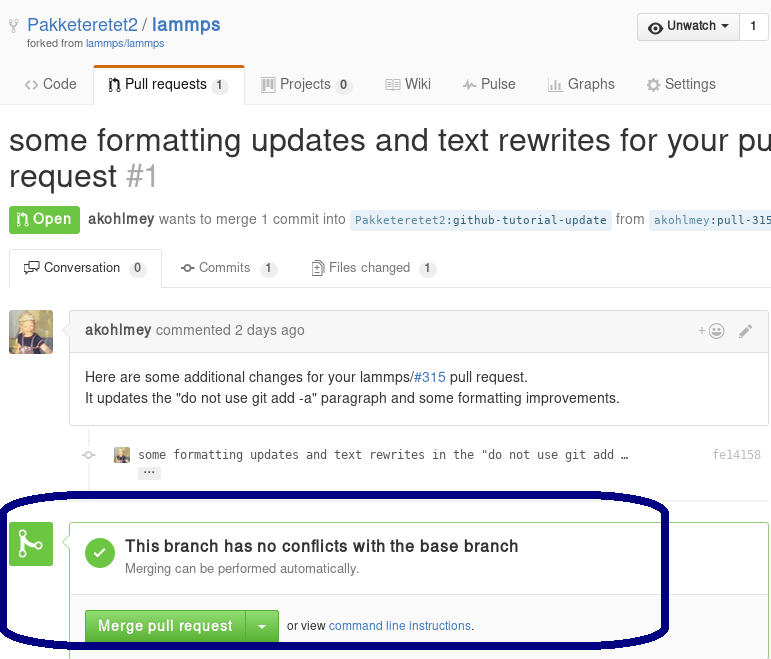Viewport: 771px width, 659px height.
Task: Open the merge method dropdown arrow
Action: 261,626
